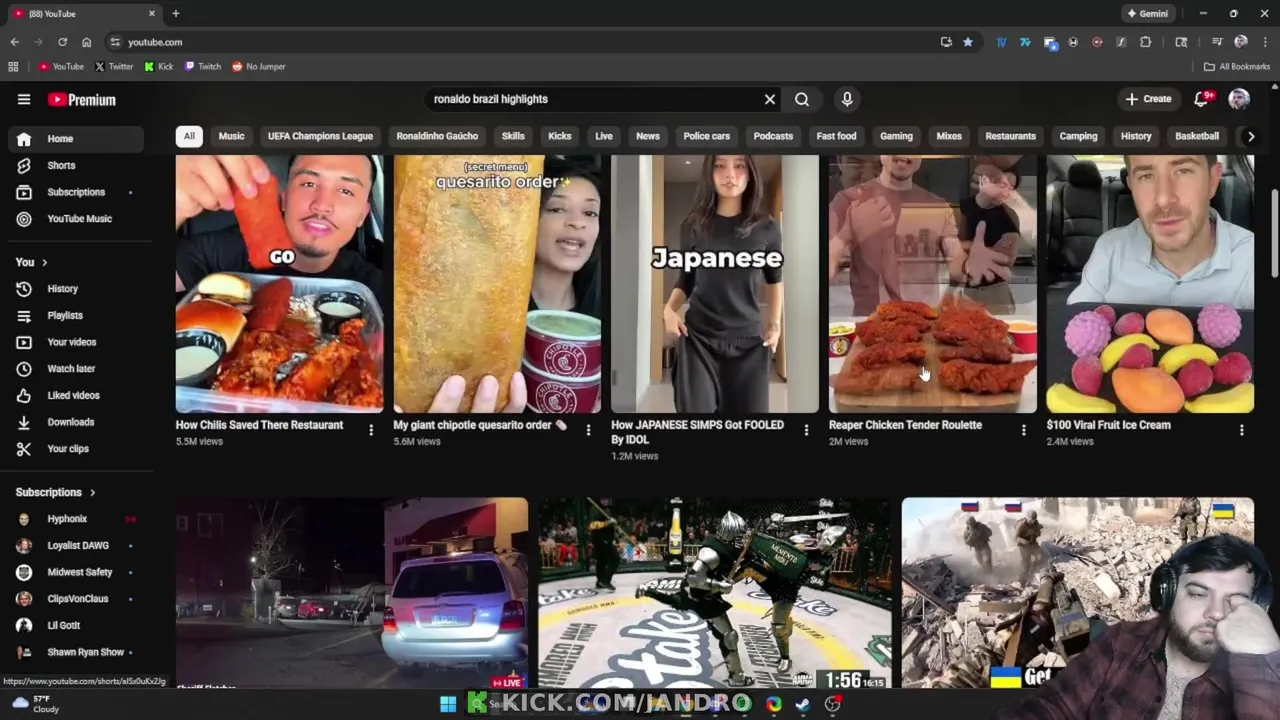Start voice search with microphone icon
This screenshot has width=1280, height=720.
(847, 99)
